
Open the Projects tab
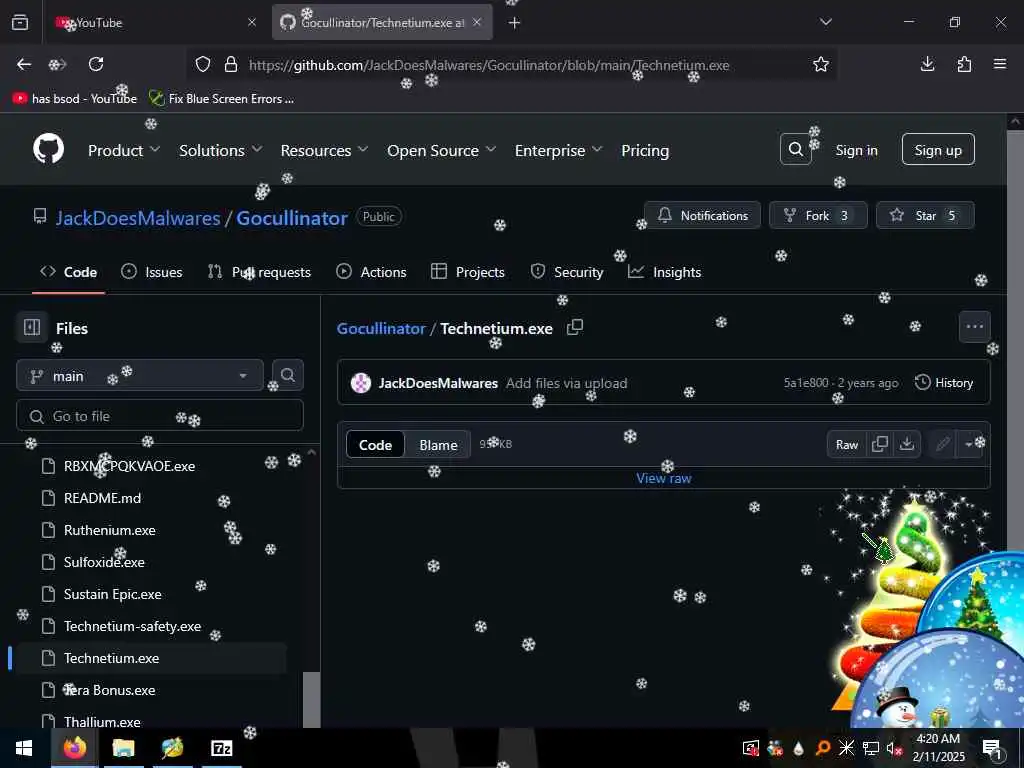(x=468, y=272)
